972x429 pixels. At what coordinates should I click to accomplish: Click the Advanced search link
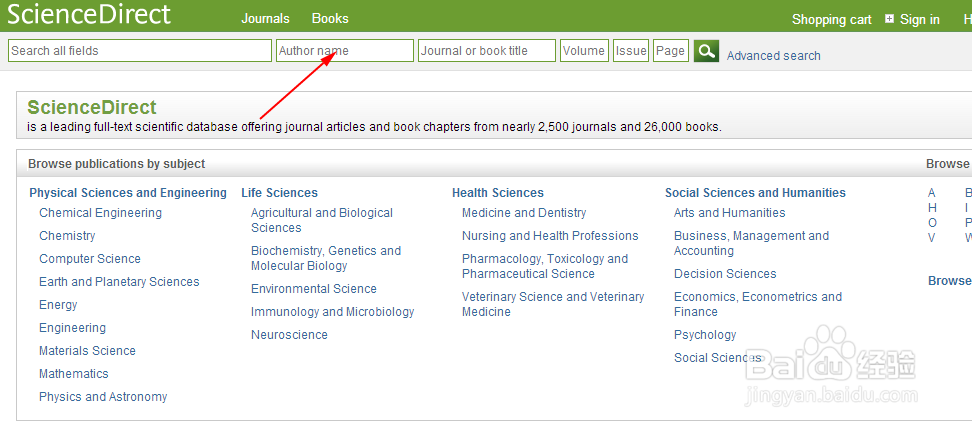click(773, 56)
